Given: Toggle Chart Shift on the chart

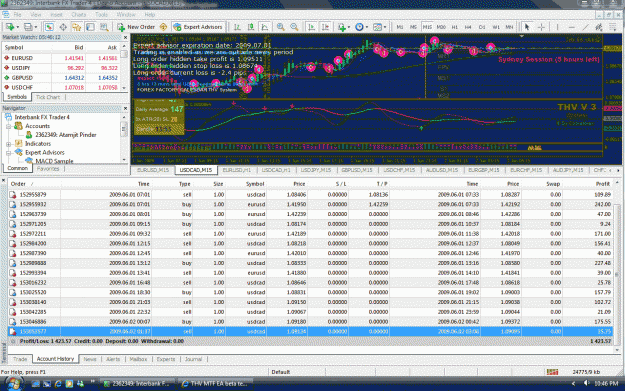Looking at the screenshot, I should [325, 27].
